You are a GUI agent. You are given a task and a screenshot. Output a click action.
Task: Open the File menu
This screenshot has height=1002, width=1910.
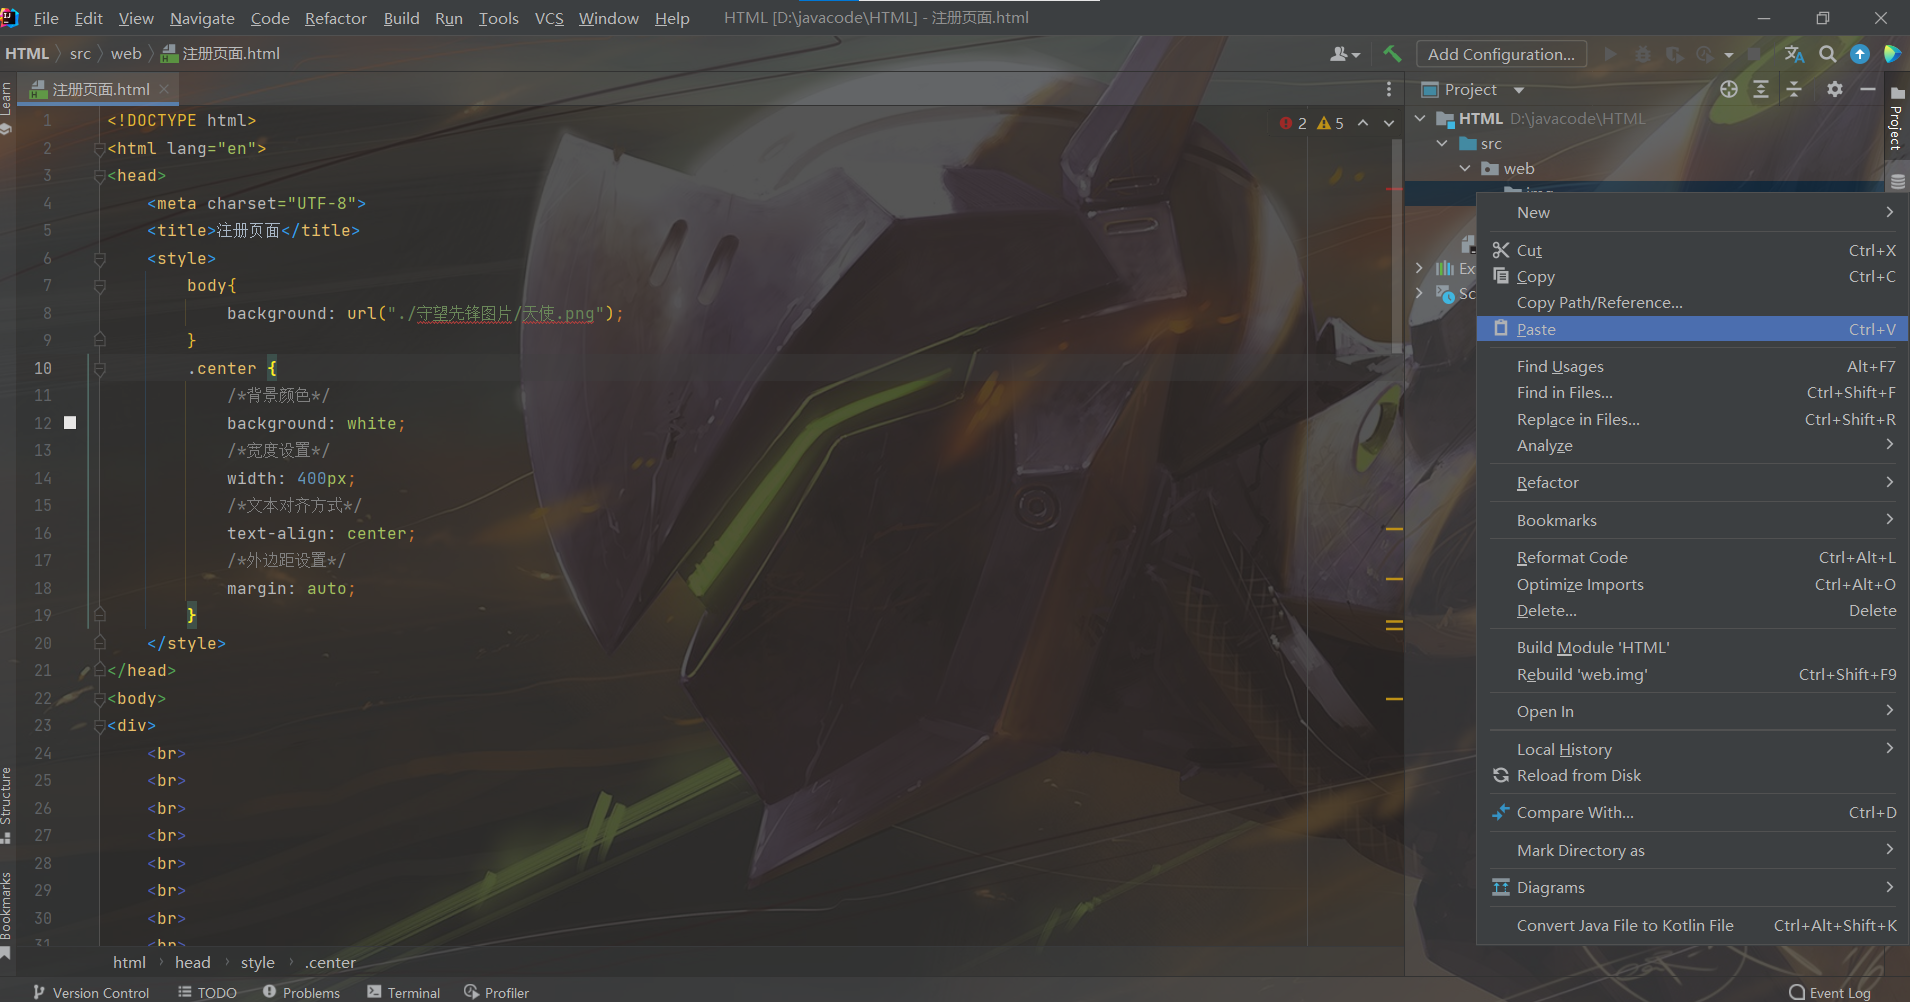point(46,18)
